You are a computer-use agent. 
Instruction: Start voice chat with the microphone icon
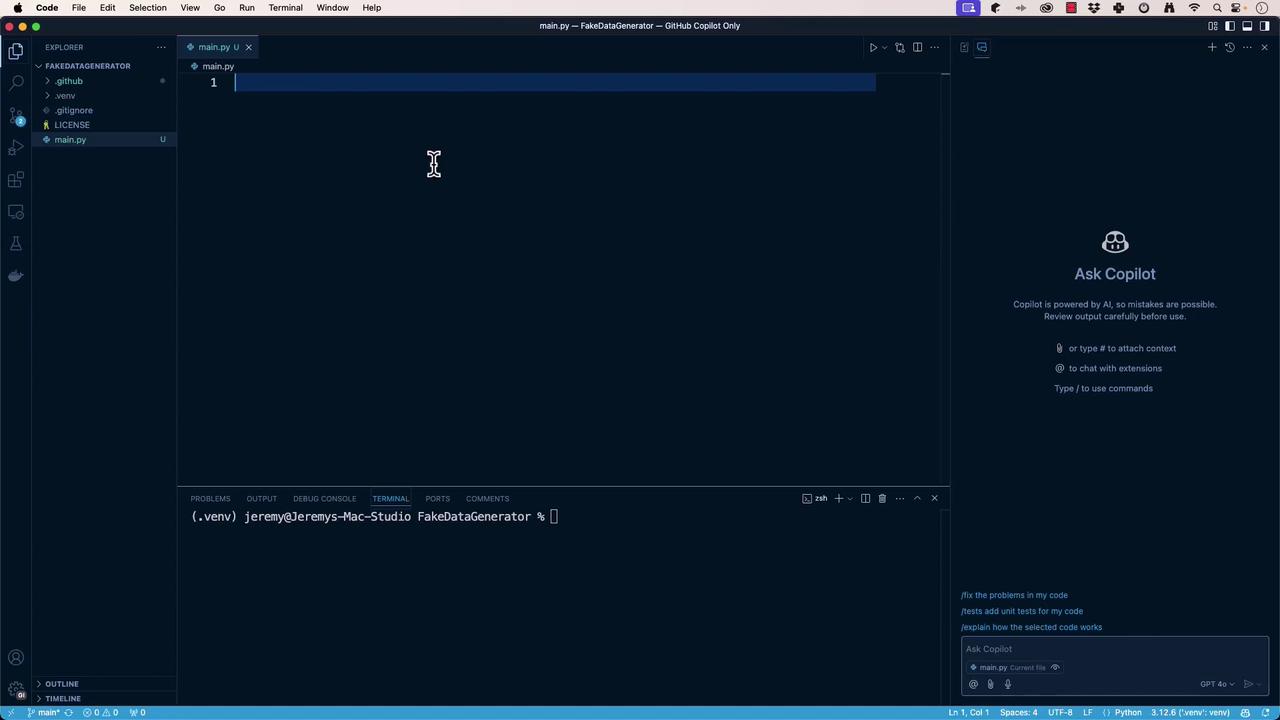1008,684
